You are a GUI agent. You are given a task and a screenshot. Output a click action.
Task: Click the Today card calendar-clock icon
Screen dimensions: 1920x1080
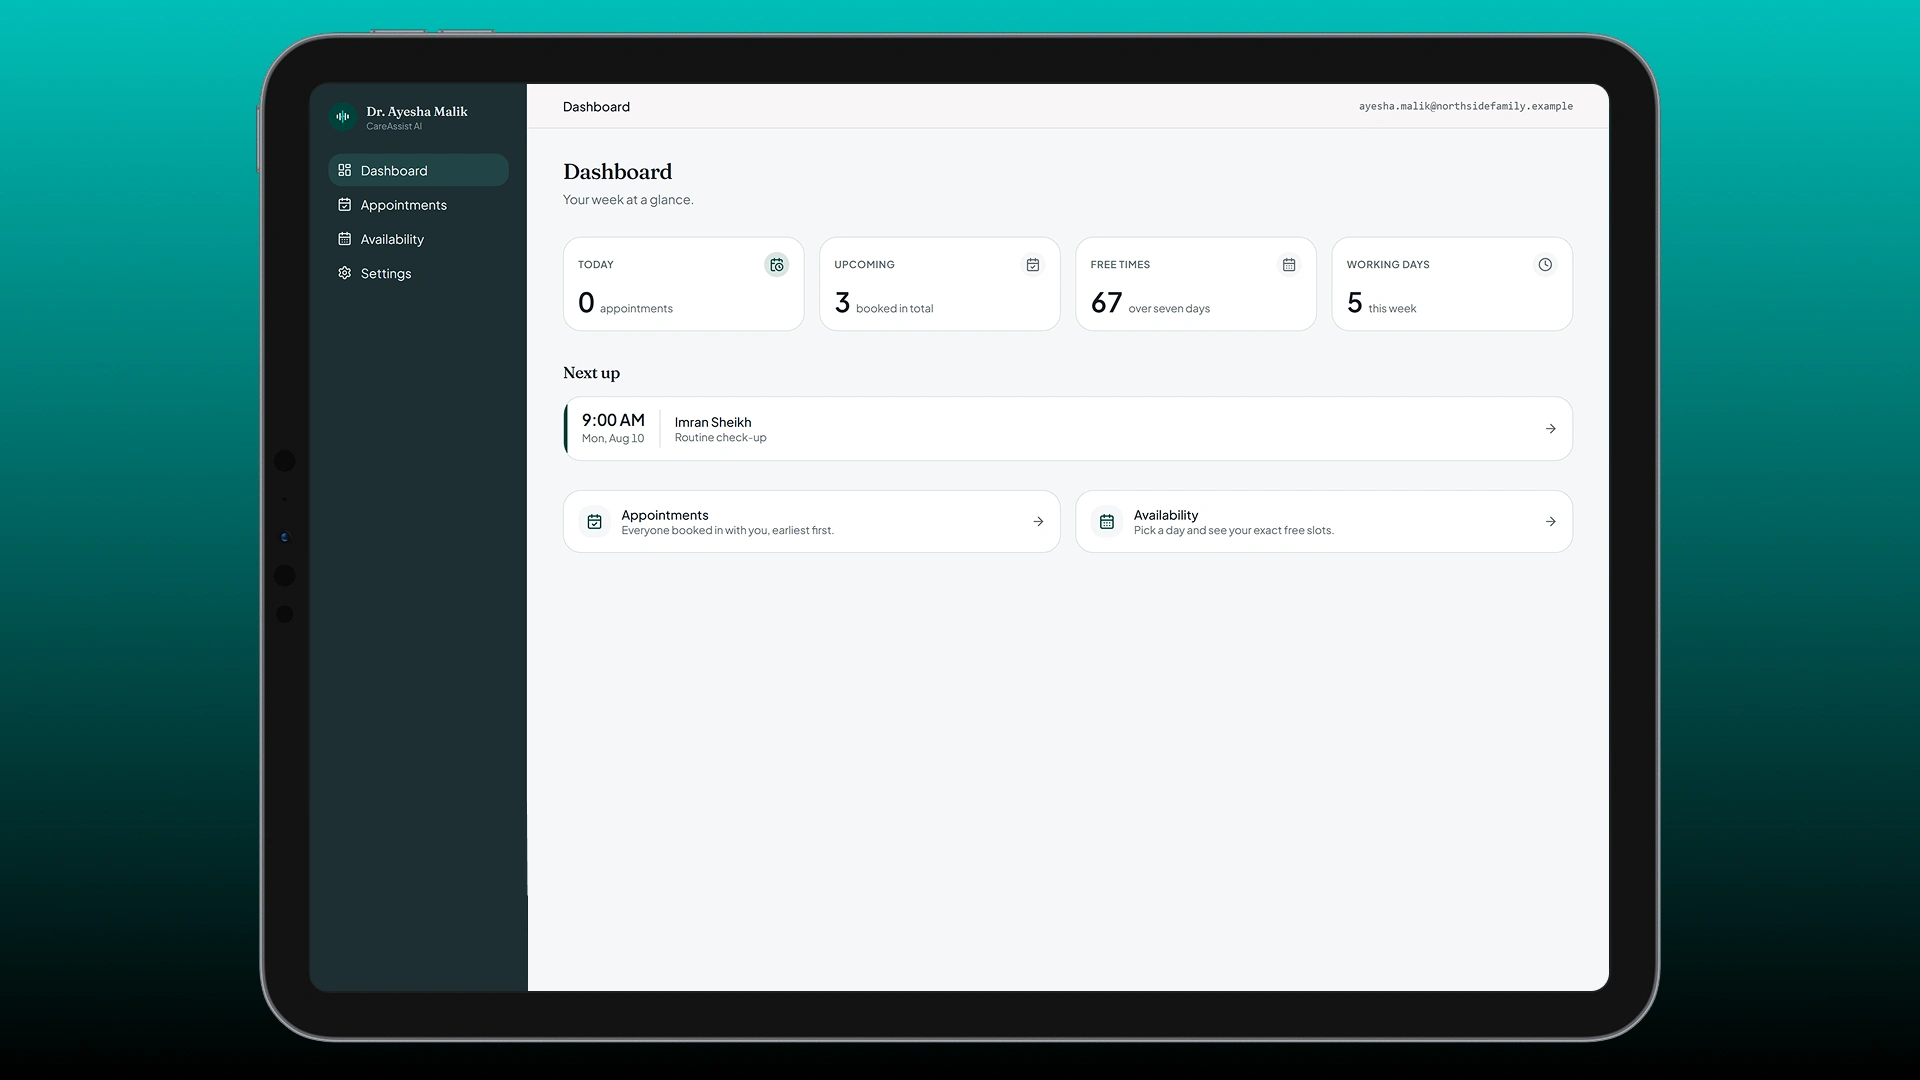click(x=777, y=265)
